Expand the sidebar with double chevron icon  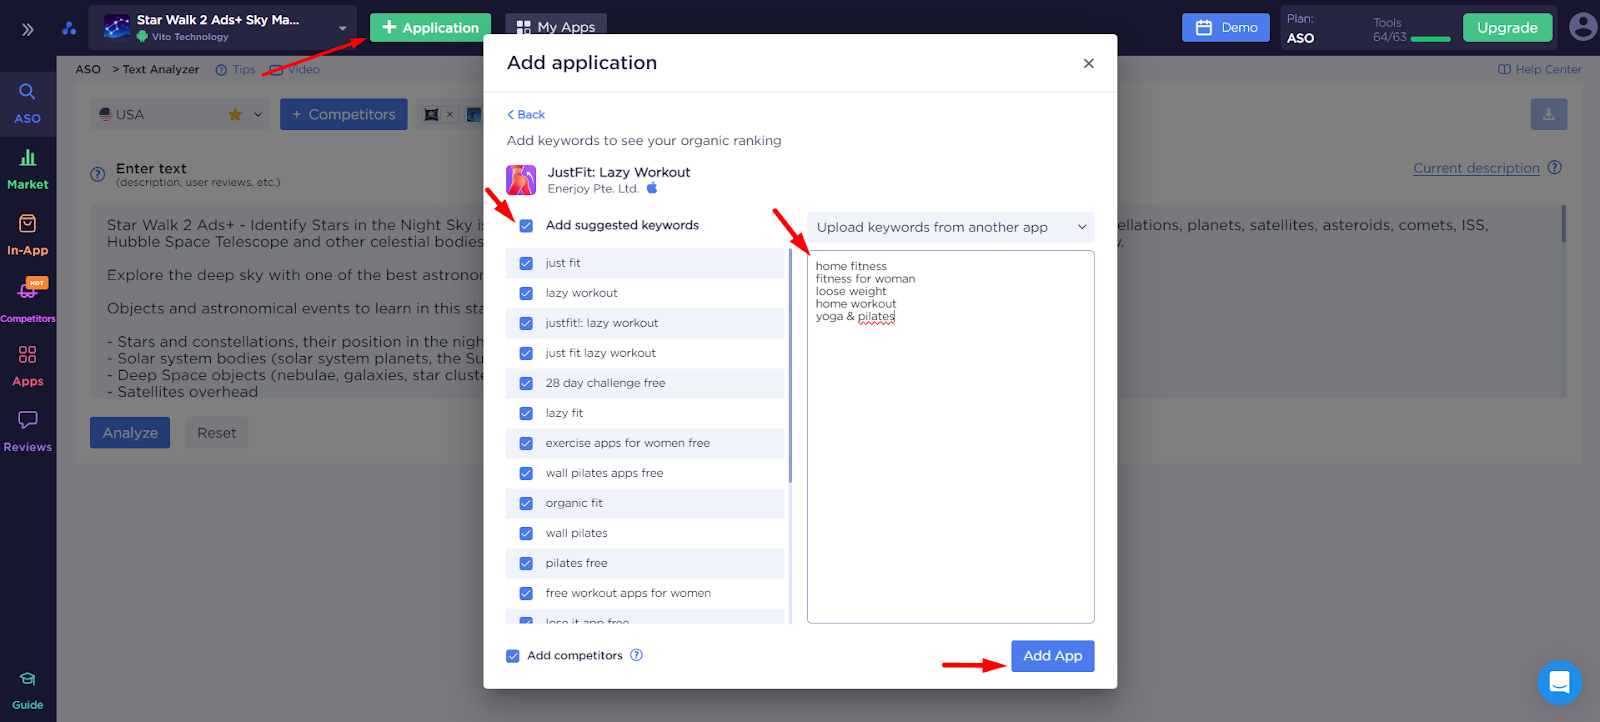(28, 29)
